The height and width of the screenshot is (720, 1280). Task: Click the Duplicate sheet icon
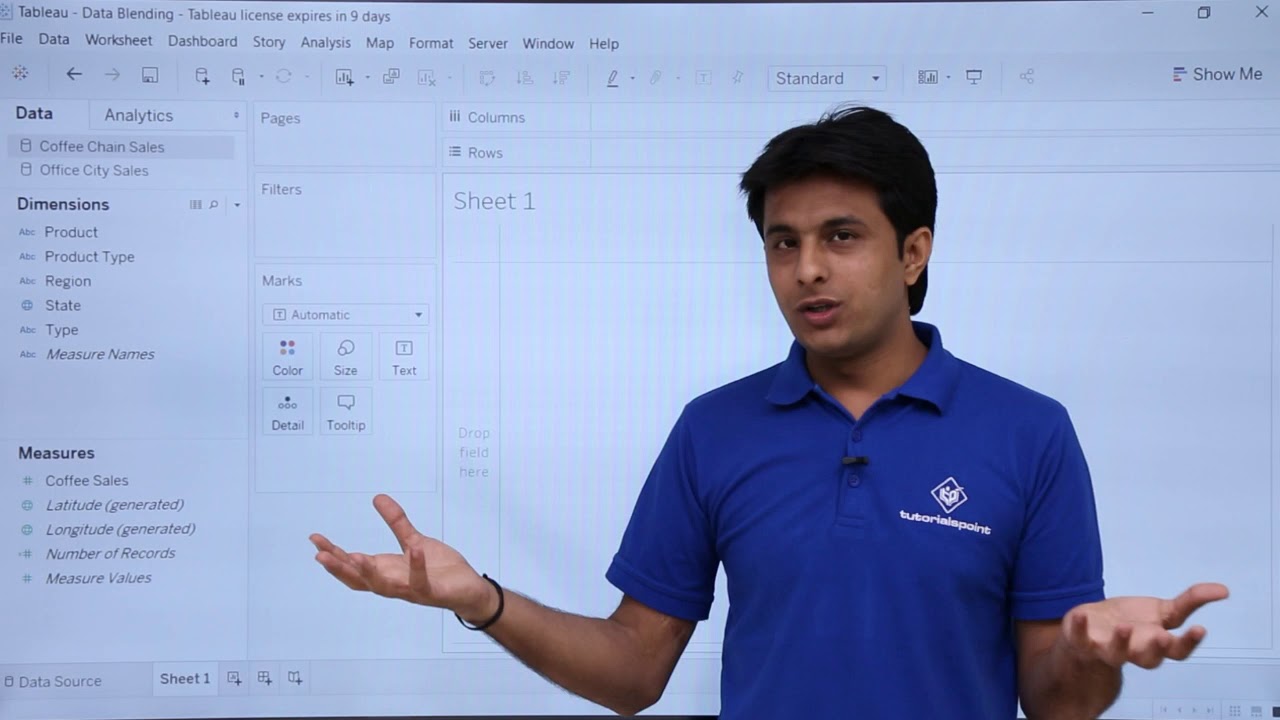point(391,76)
